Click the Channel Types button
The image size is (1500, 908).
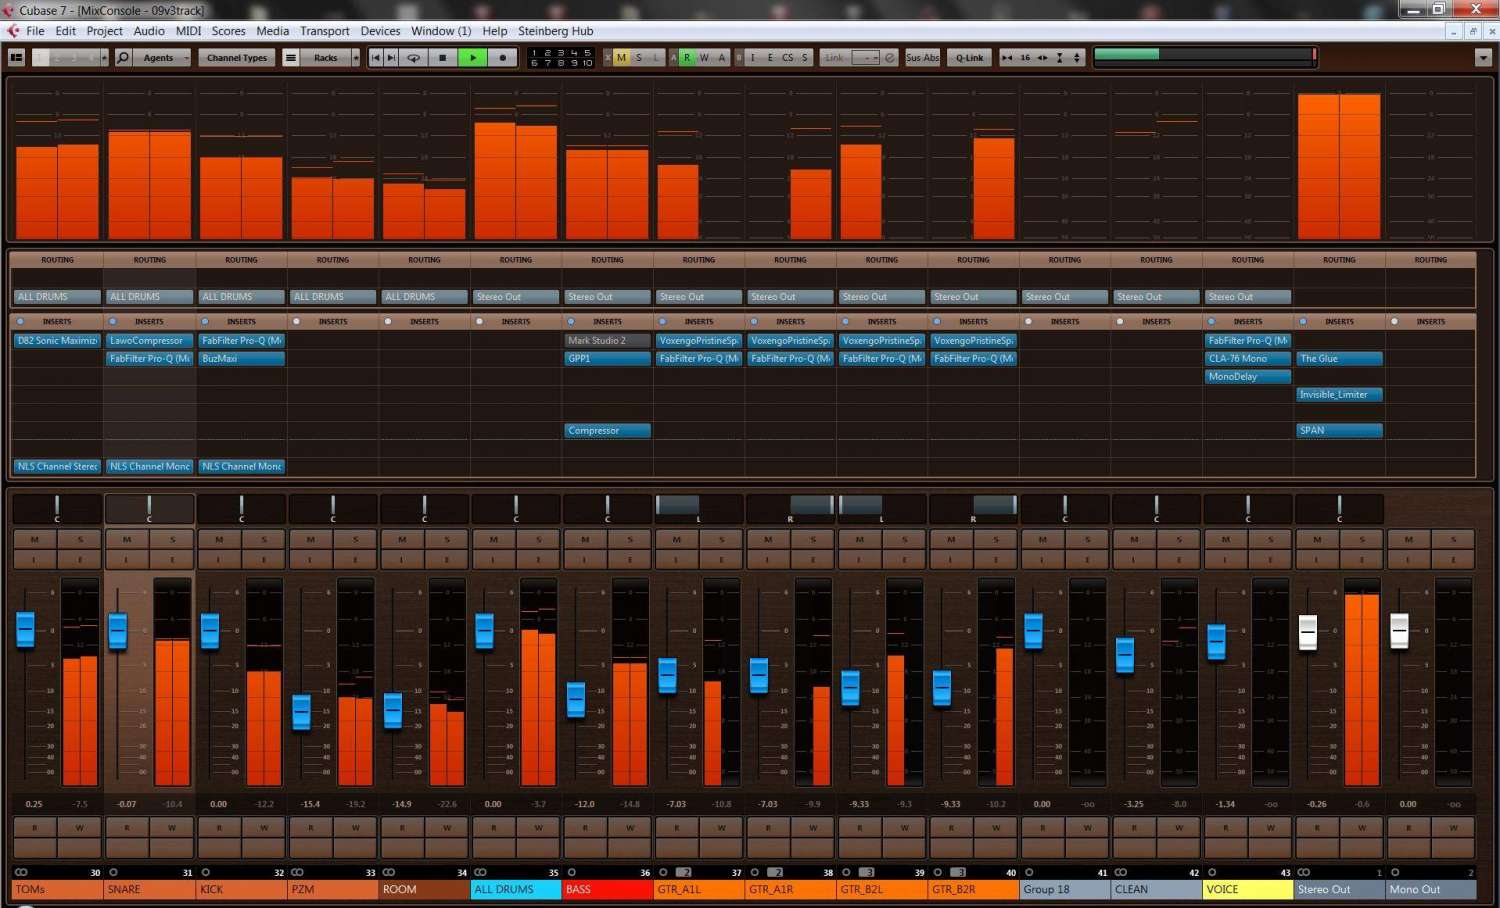coord(237,58)
